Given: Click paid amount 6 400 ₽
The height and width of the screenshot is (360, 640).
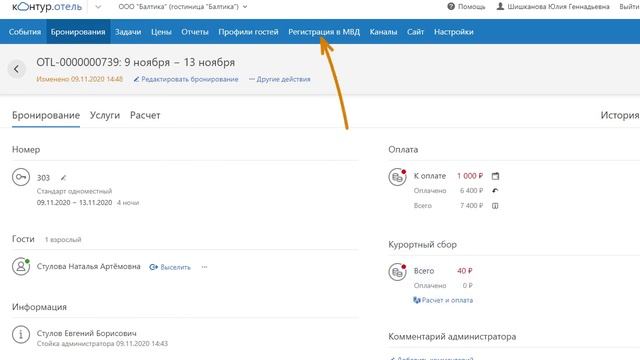Looking at the screenshot, I should coord(471,191).
